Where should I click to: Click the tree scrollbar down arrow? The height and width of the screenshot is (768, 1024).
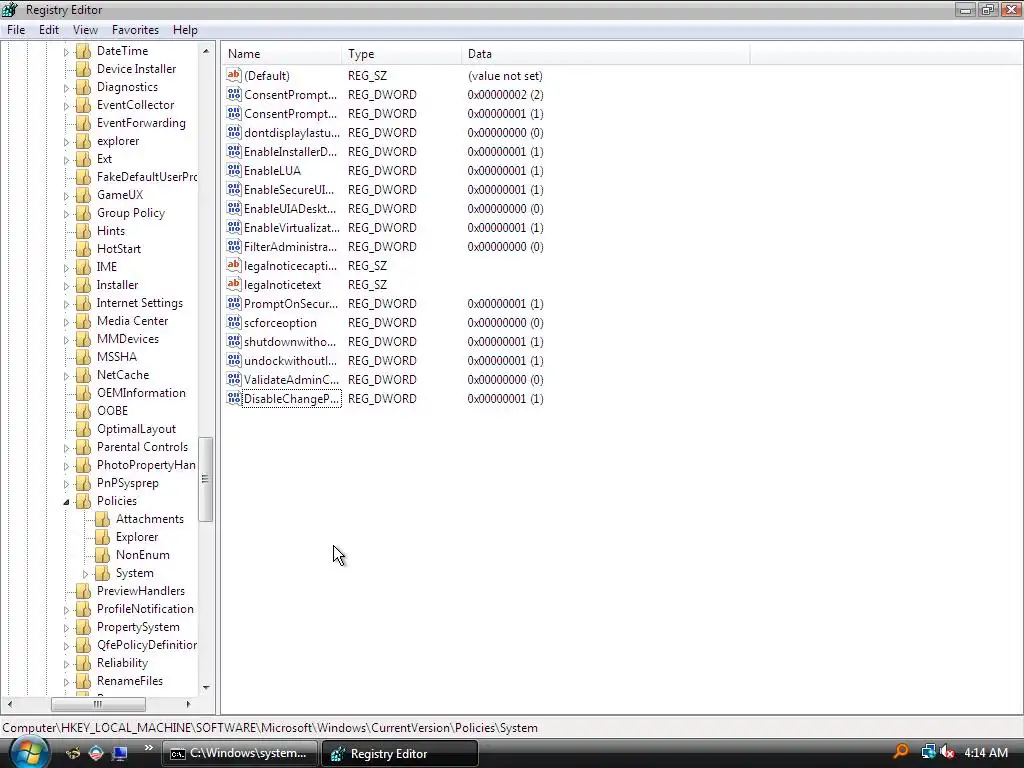[206, 688]
